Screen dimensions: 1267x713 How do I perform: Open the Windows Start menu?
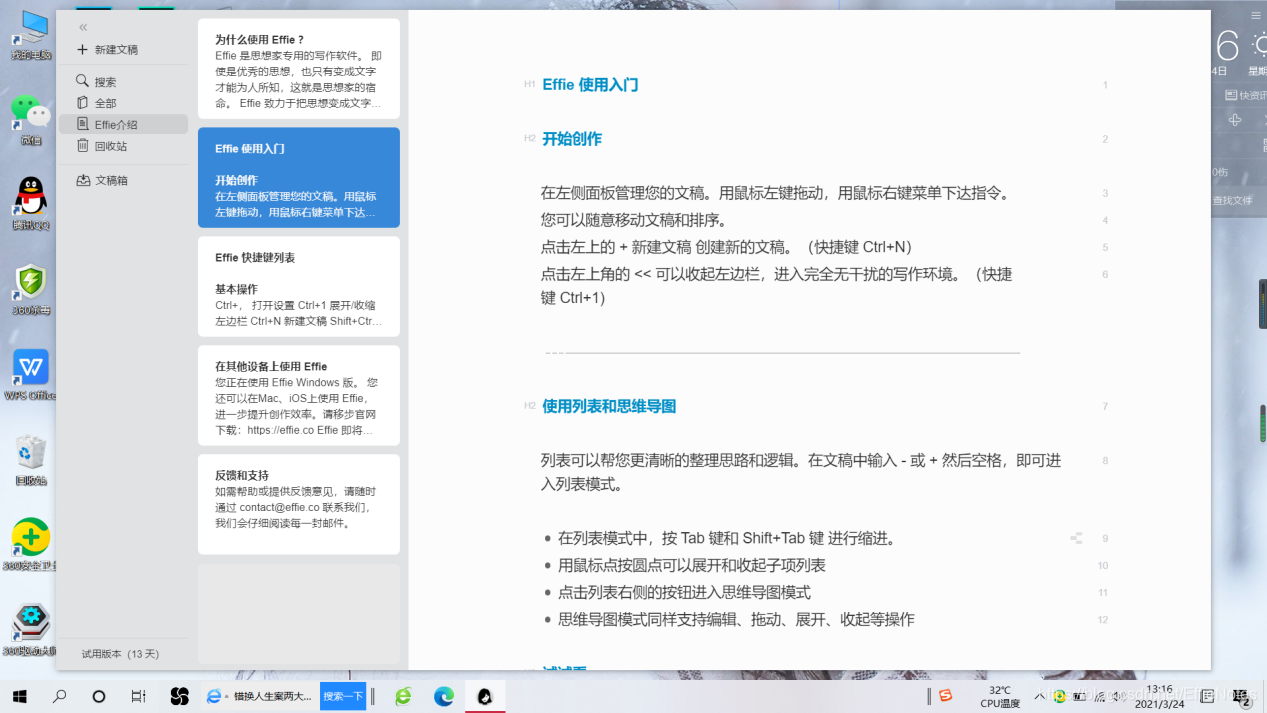pos(19,696)
